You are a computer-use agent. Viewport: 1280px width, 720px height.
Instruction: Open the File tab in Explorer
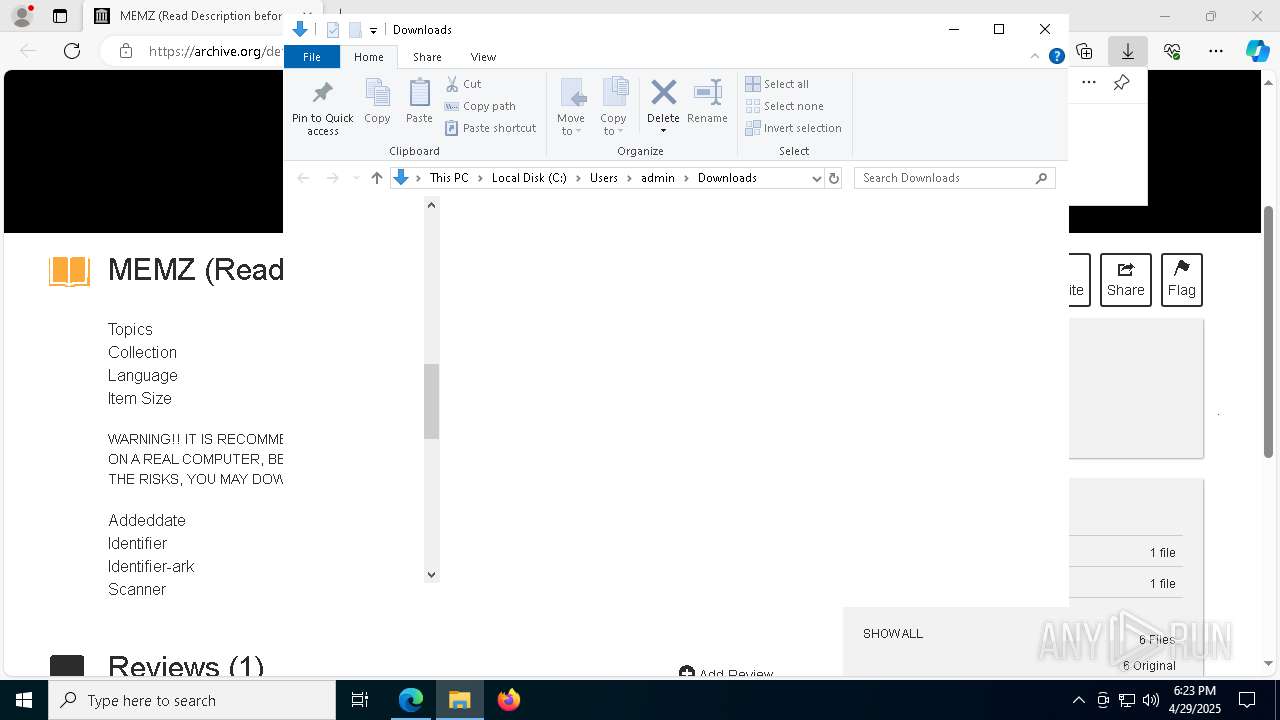tap(312, 57)
